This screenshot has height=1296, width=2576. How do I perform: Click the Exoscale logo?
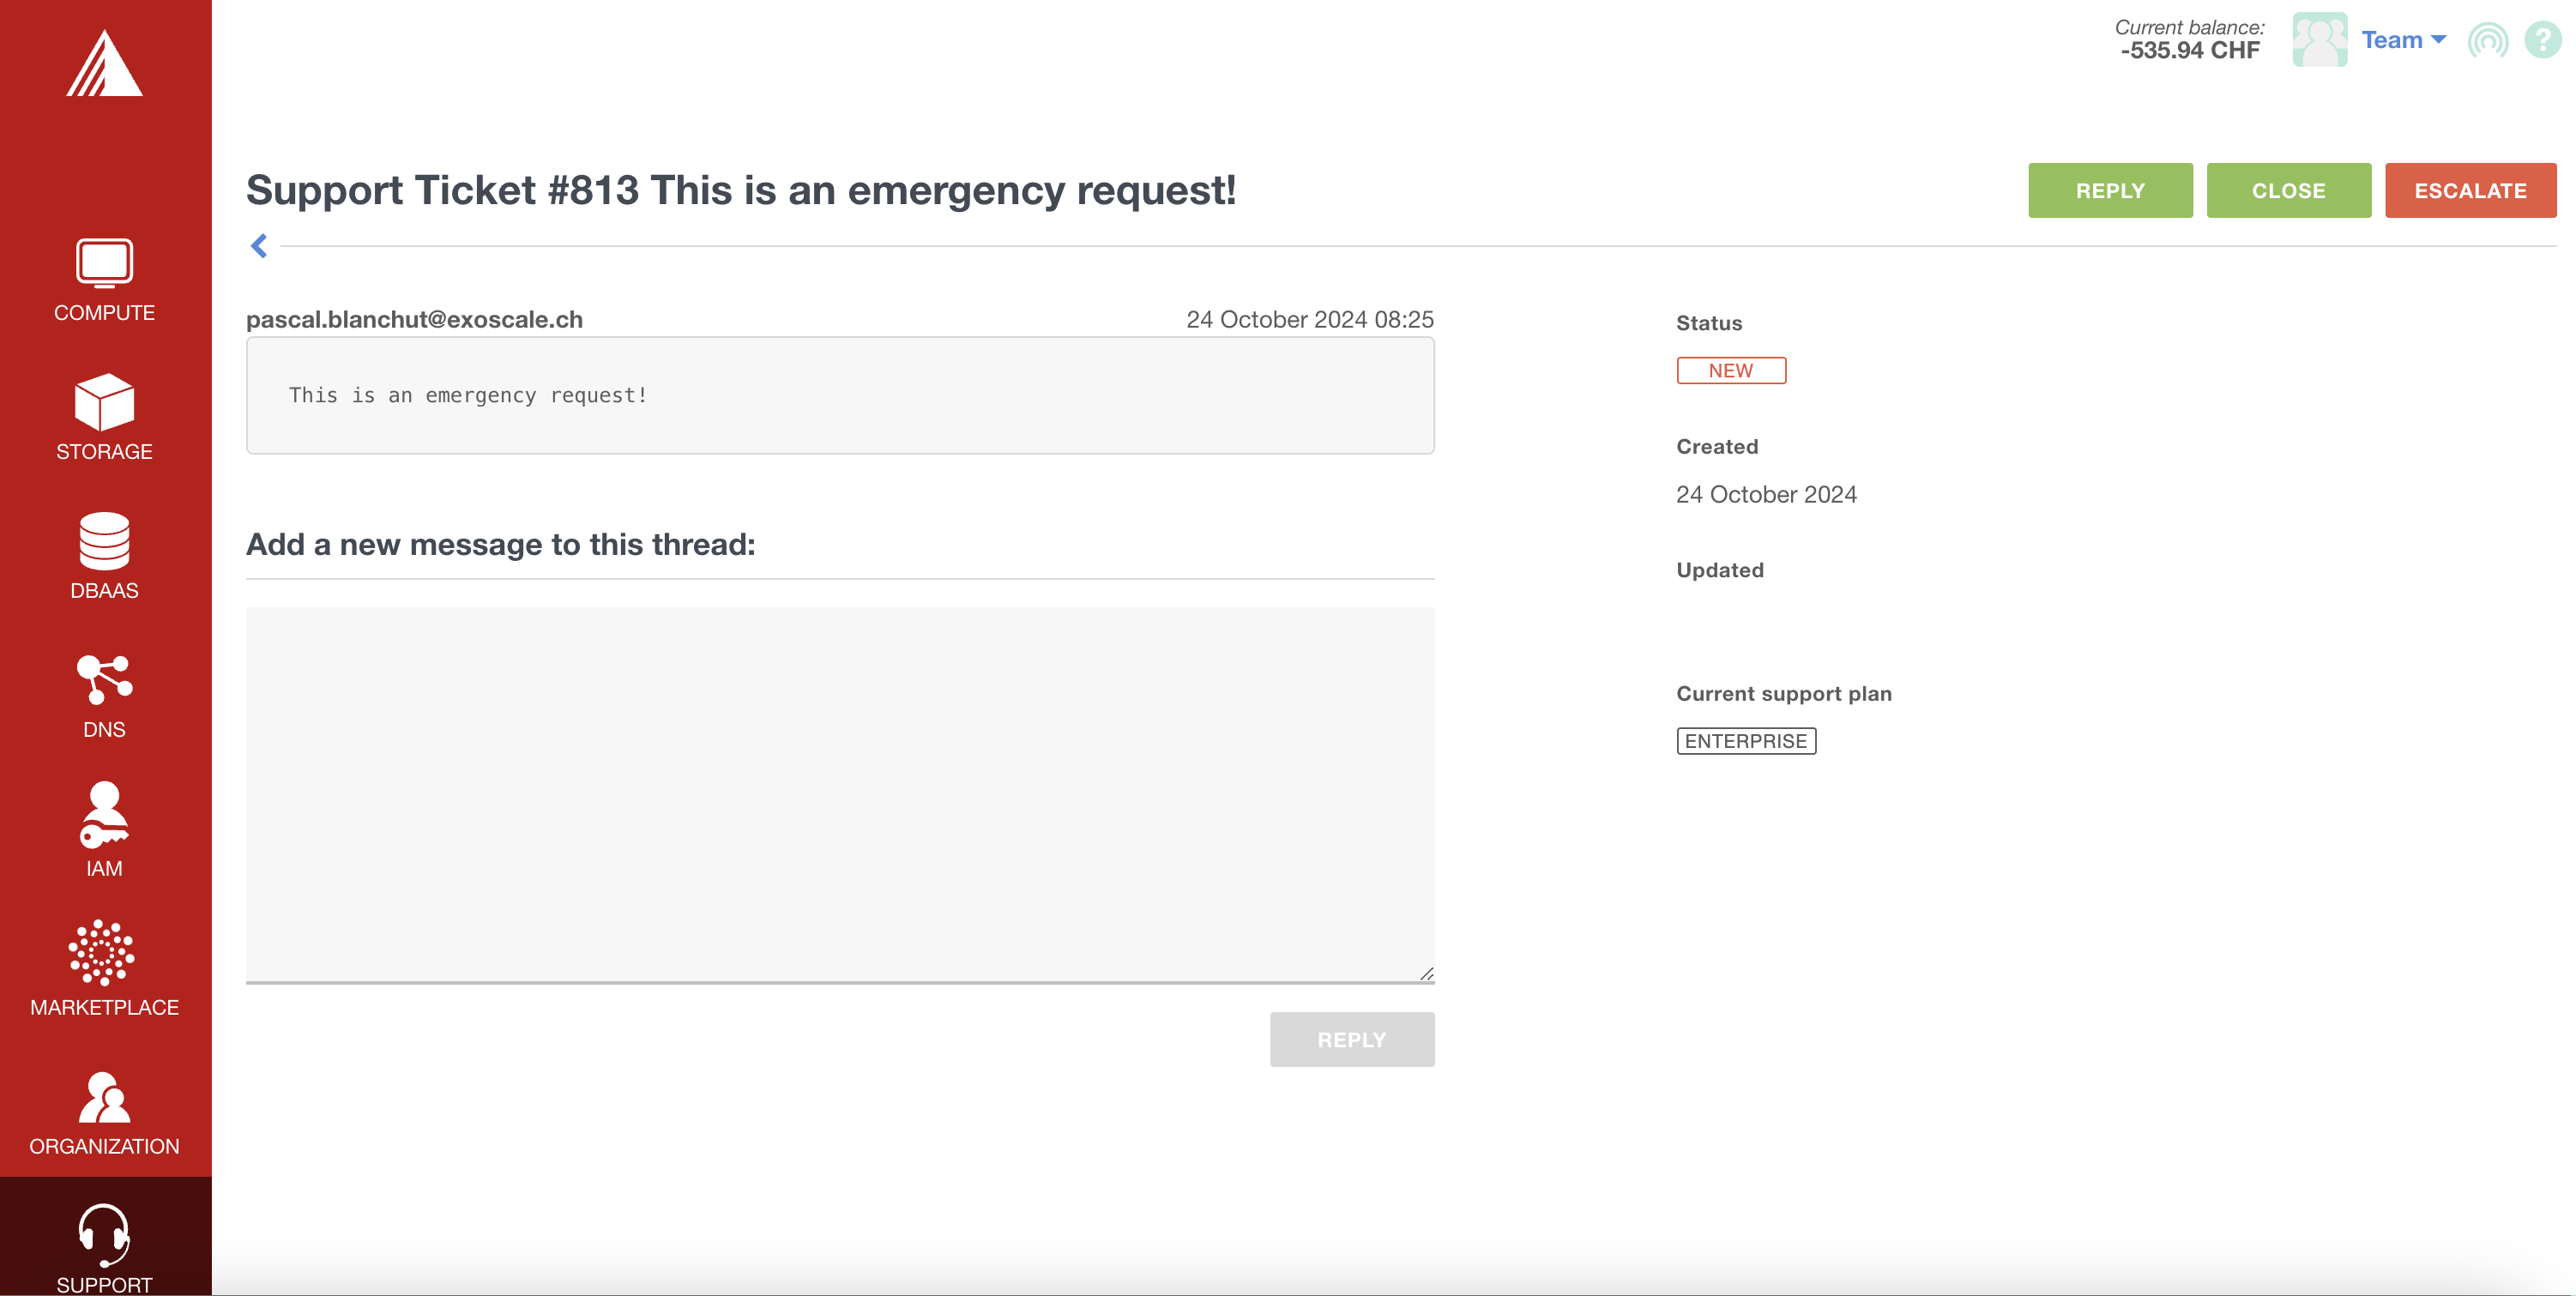coord(104,64)
